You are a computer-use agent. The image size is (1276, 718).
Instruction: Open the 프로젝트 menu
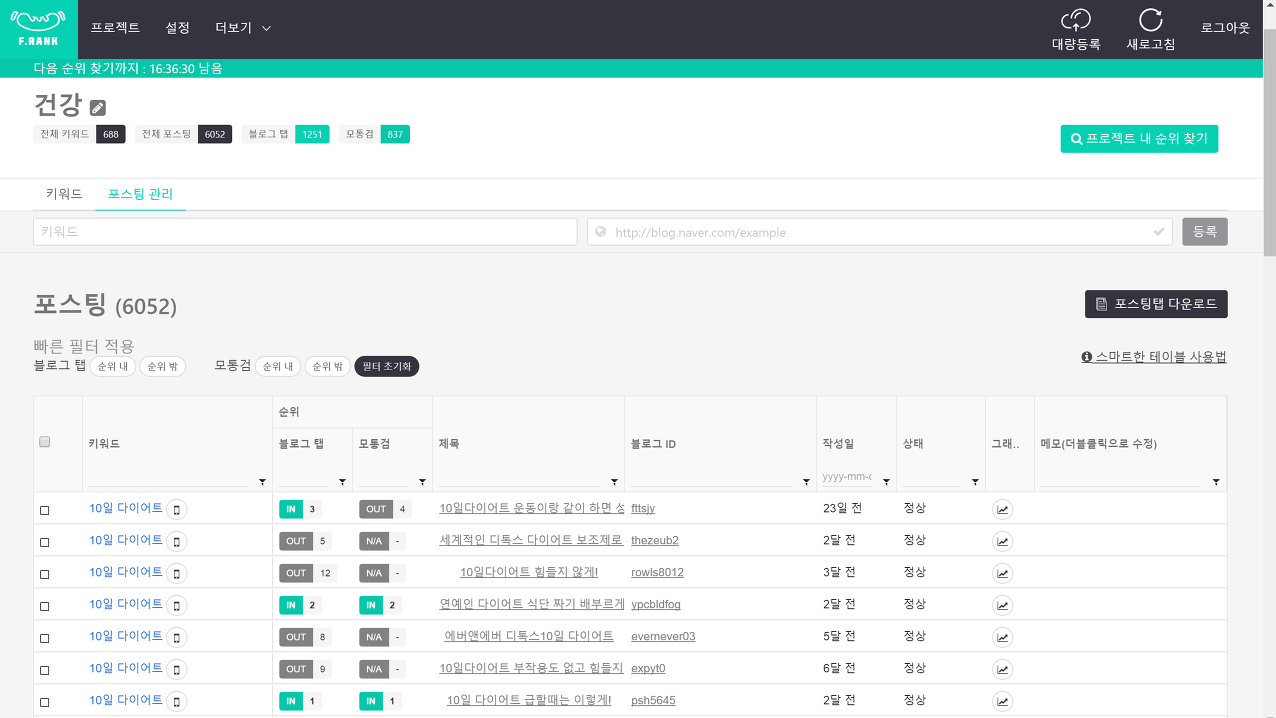115,28
